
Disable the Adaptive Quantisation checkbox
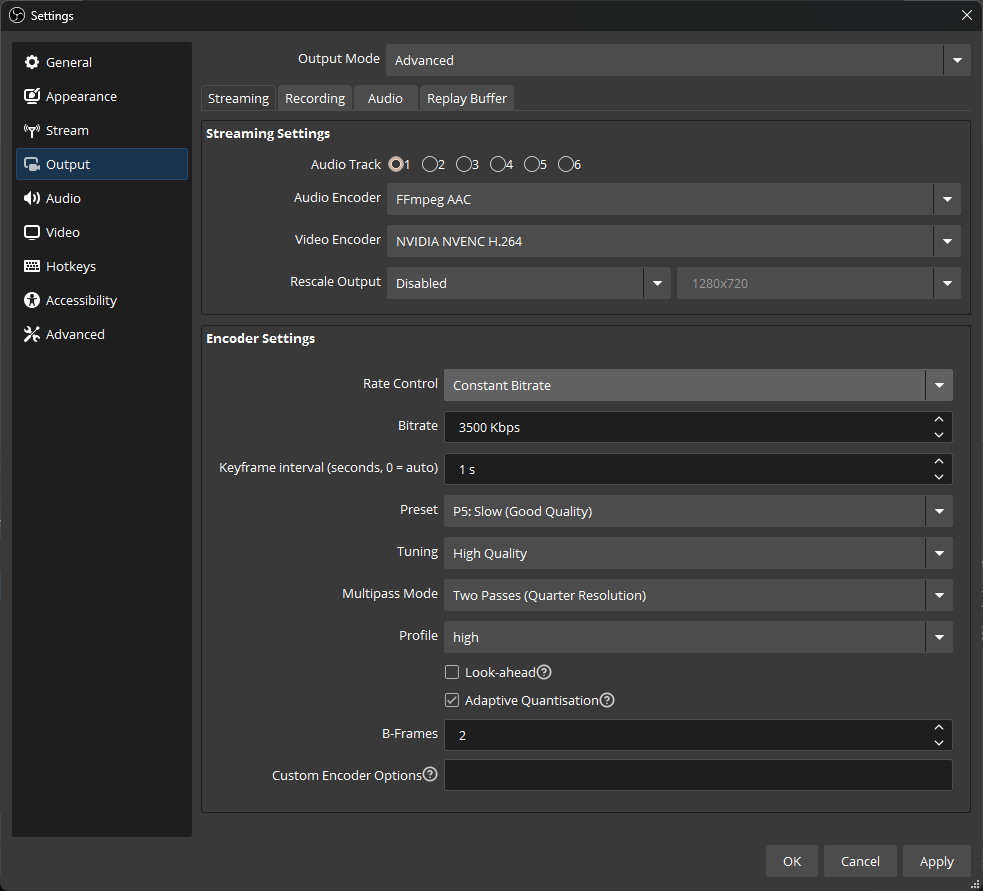[x=452, y=700]
